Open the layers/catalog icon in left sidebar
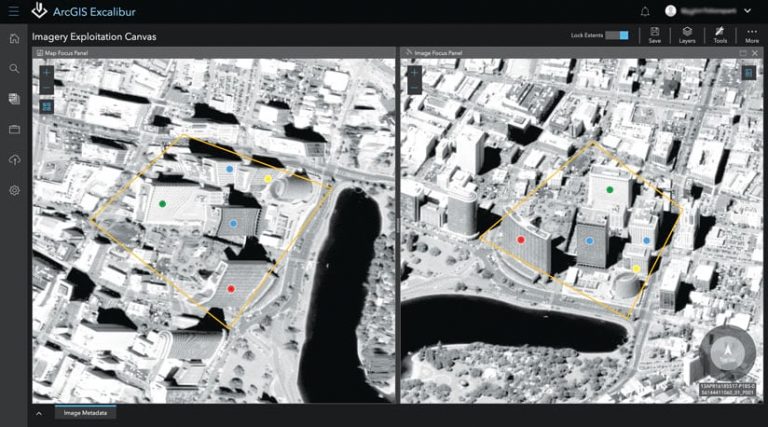The height and width of the screenshot is (427, 768). [x=14, y=99]
